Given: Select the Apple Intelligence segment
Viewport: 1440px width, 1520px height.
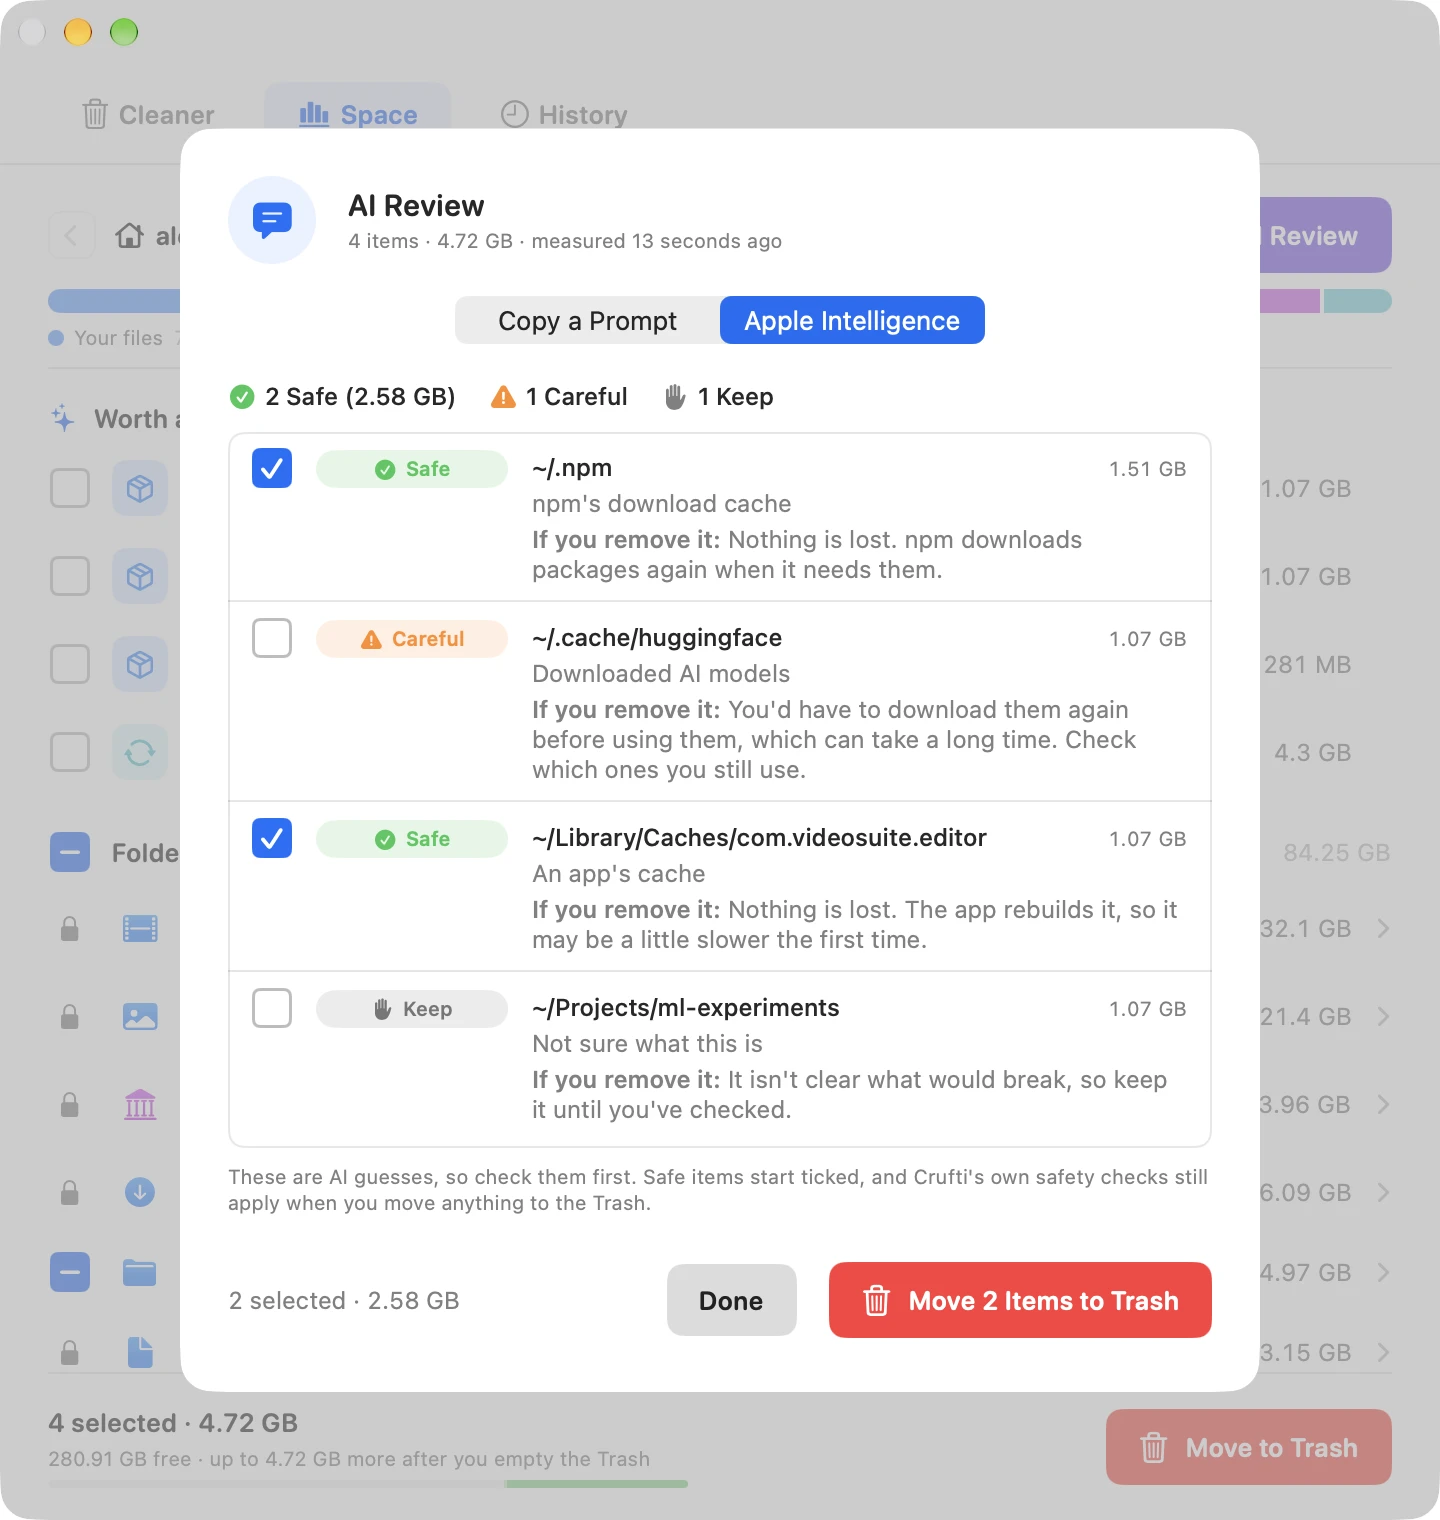Looking at the screenshot, I should click(x=852, y=320).
